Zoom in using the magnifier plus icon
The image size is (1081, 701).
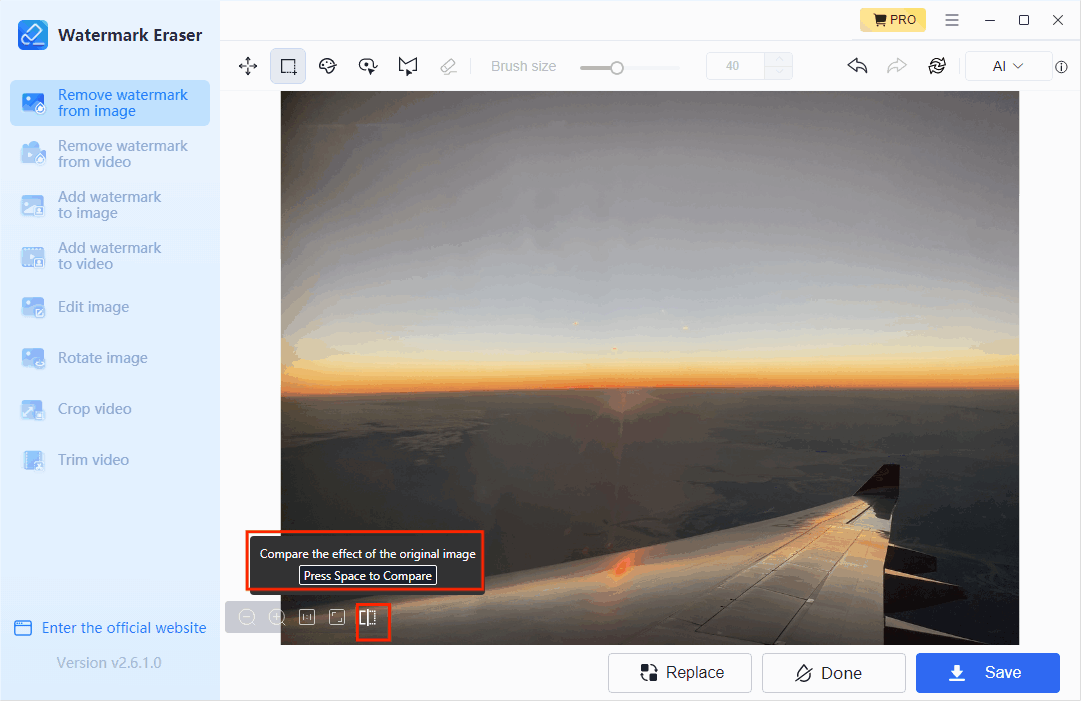tap(277, 618)
